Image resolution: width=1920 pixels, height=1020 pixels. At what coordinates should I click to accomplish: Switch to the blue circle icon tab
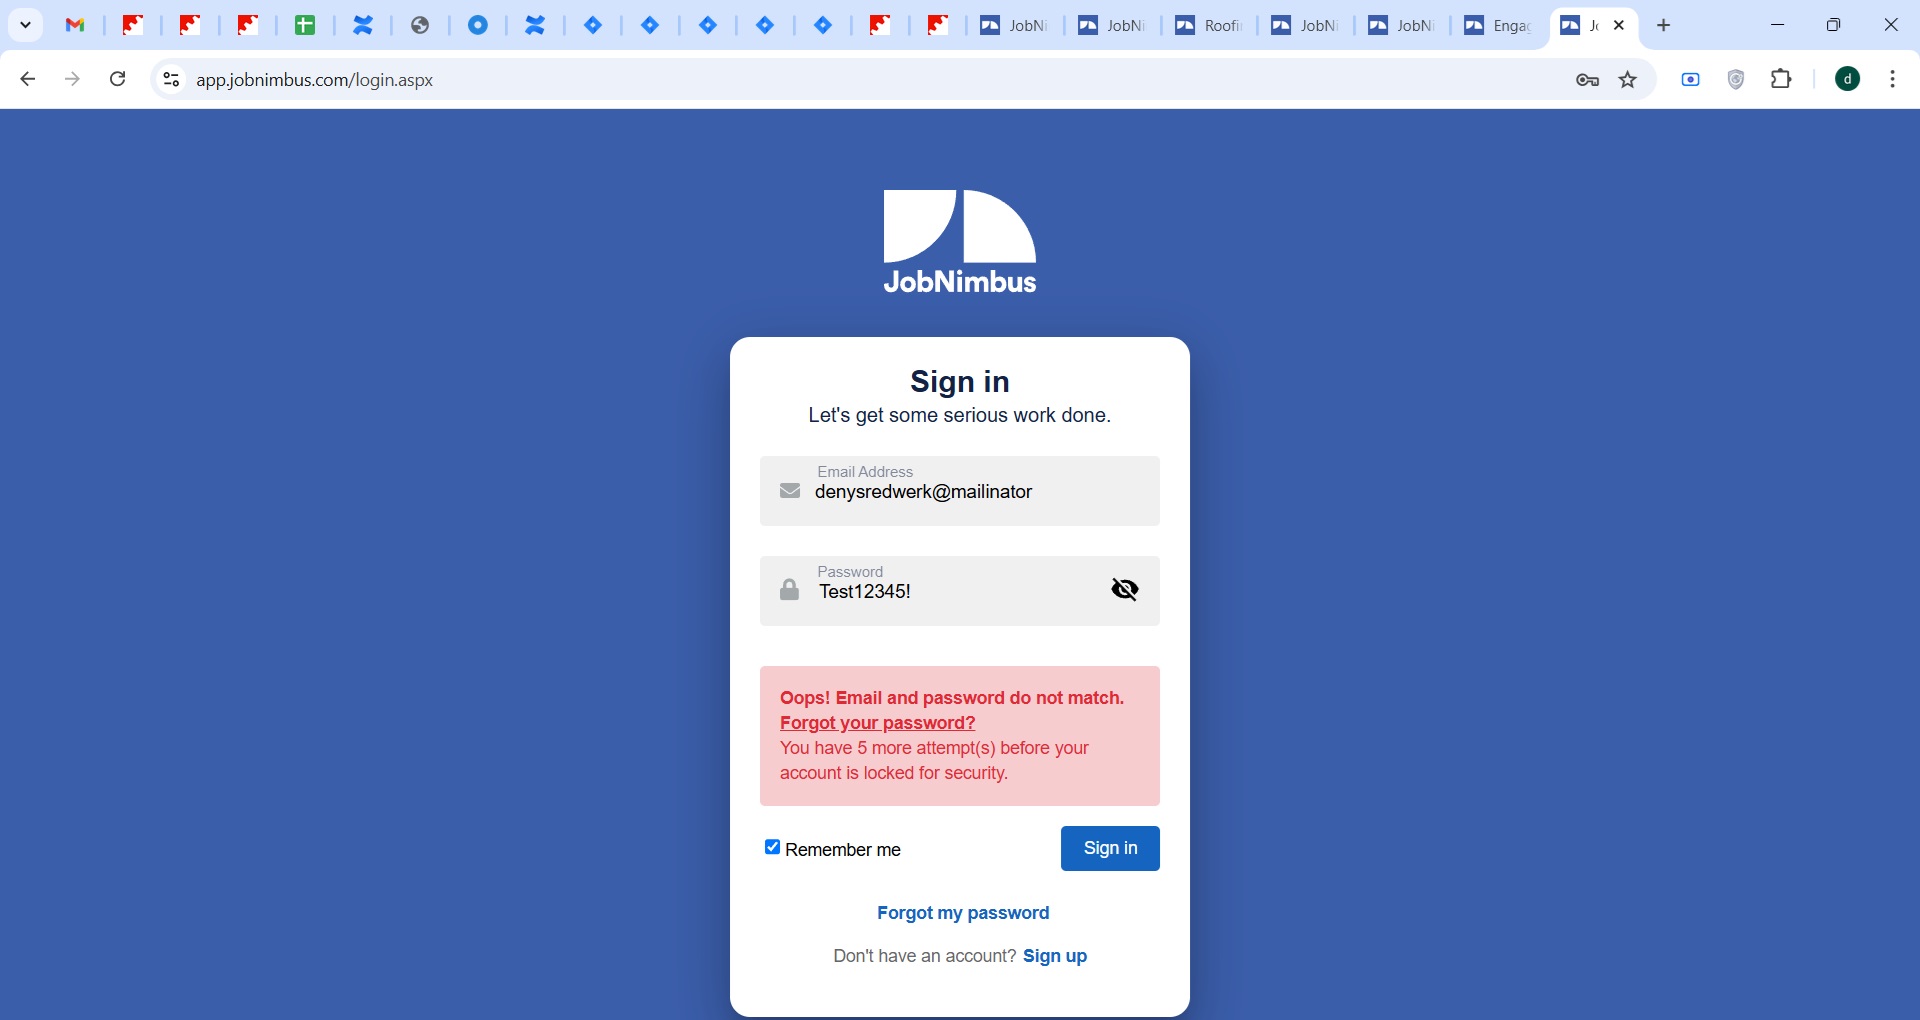click(478, 25)
